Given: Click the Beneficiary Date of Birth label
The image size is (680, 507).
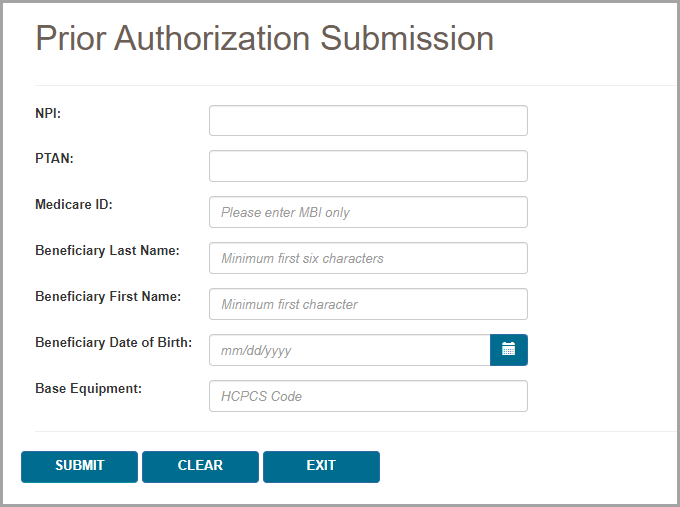Looking at the screenshot, I should coord(113,342).
